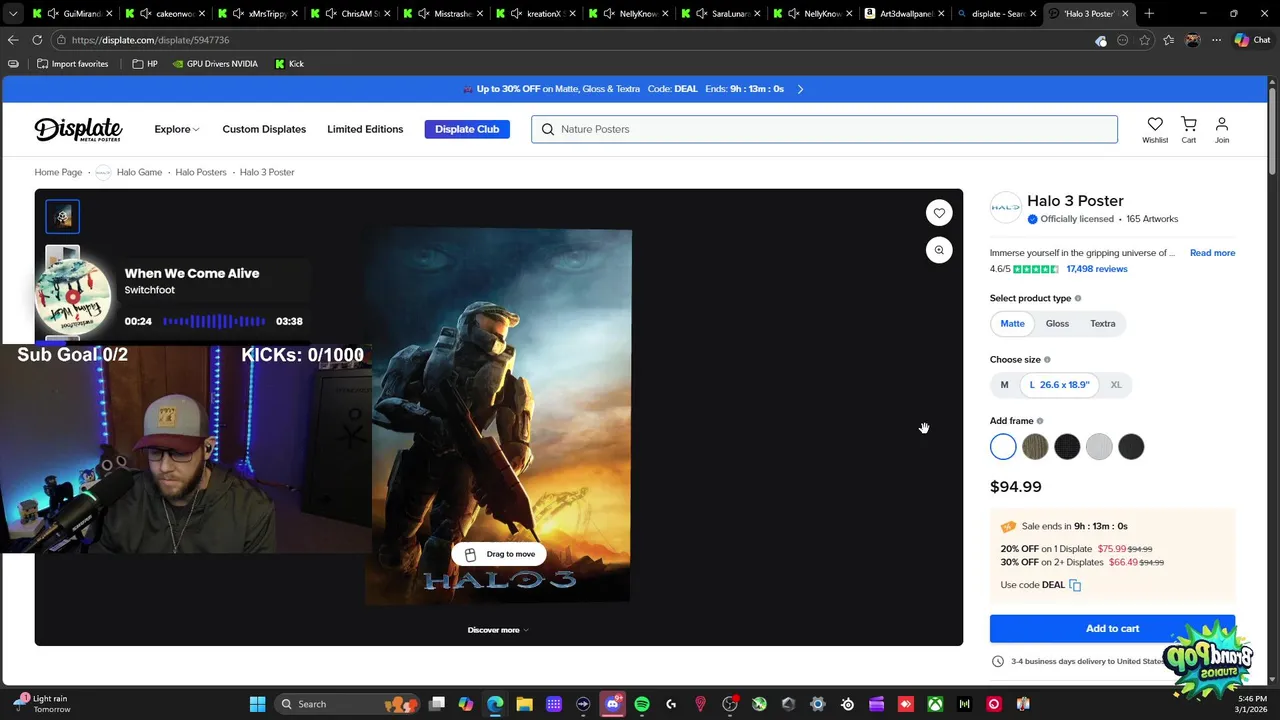Viewport: 1280px width, 720px height.
Task: Open File Explorer from the taskbar
Action: (x=524, y=704)
